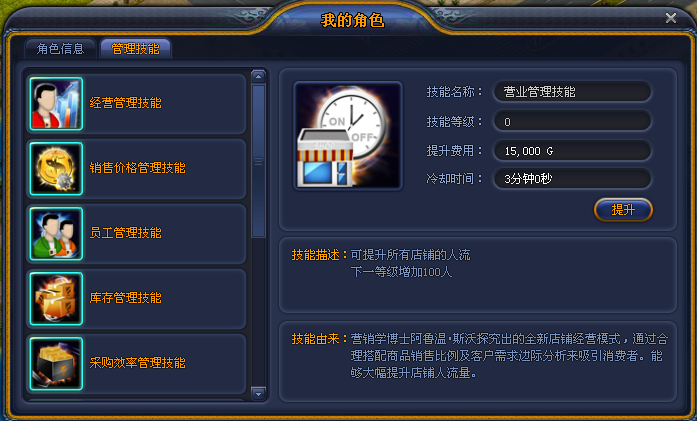Select the 经营管理技能 skill icon
The image size is (697, 421).
click(x=56, y=104)
